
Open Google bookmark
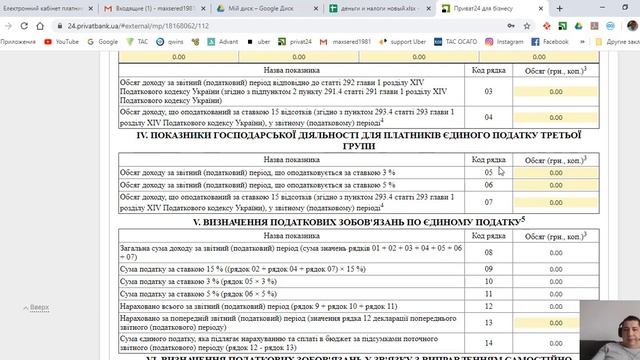[103, 42]
